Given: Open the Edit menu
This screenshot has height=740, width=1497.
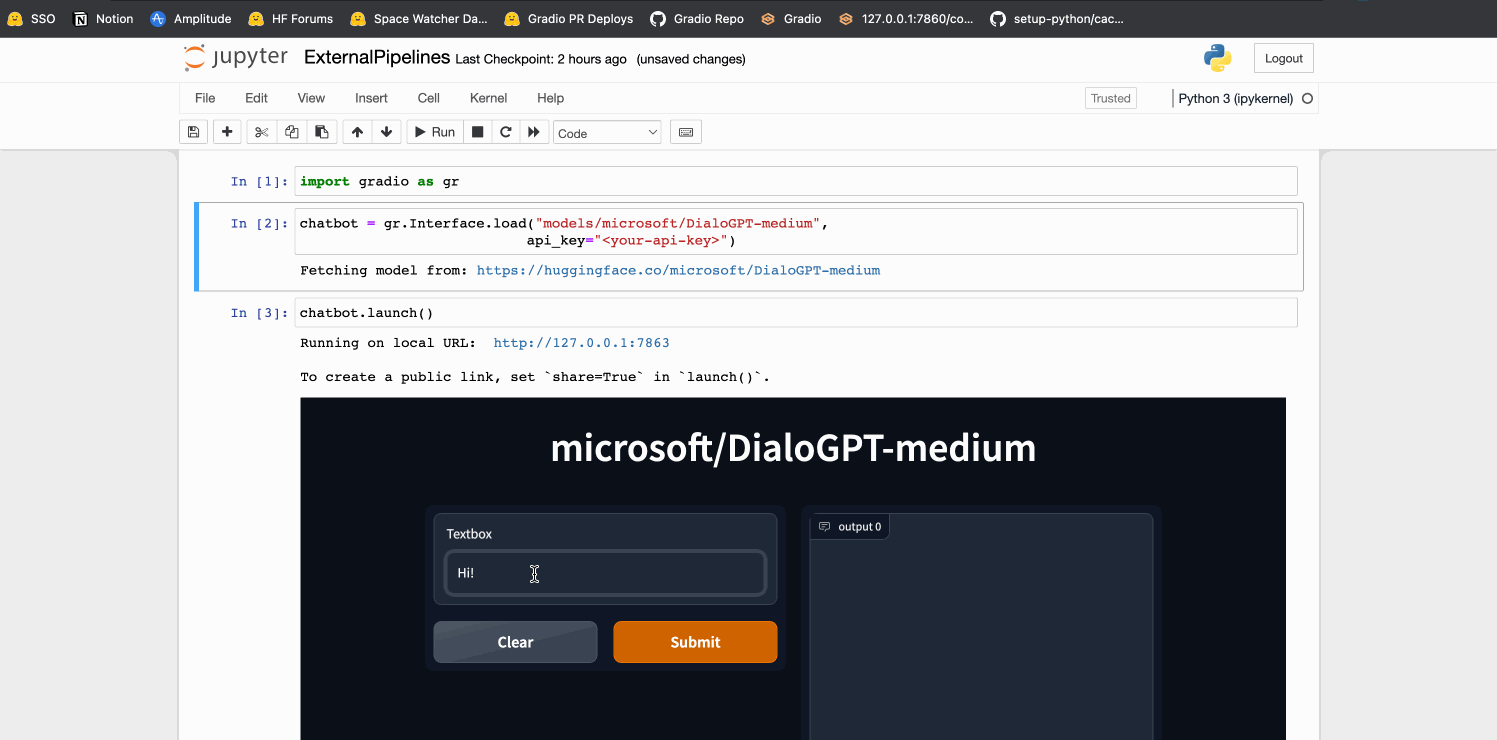Looking at the screenshot, I should point(256,98).
